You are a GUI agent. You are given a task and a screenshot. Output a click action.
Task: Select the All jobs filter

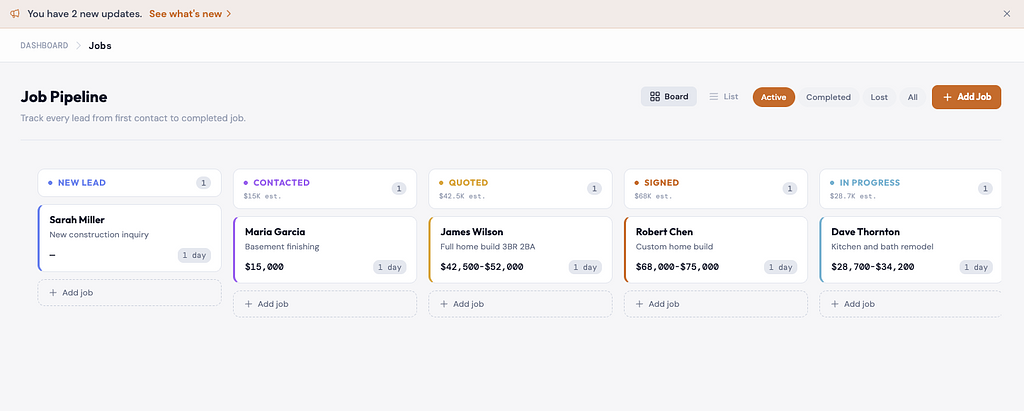(912, 97)
